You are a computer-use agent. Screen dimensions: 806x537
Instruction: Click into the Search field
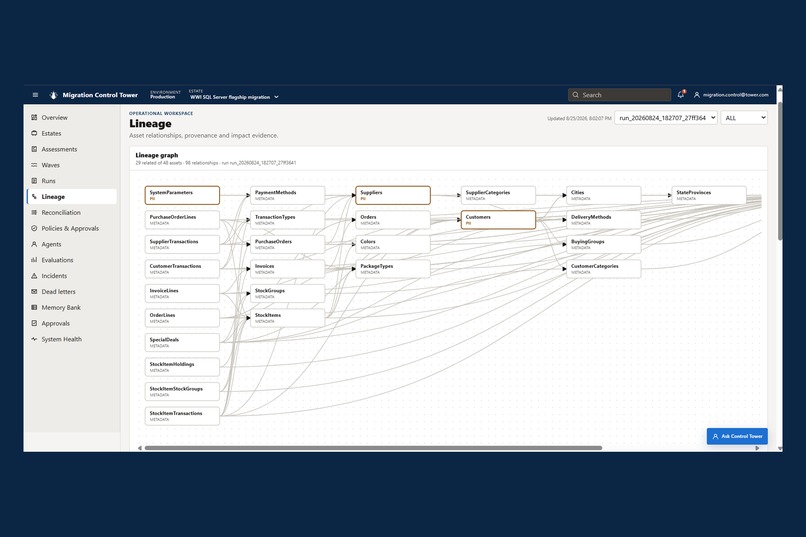[619, 95]
